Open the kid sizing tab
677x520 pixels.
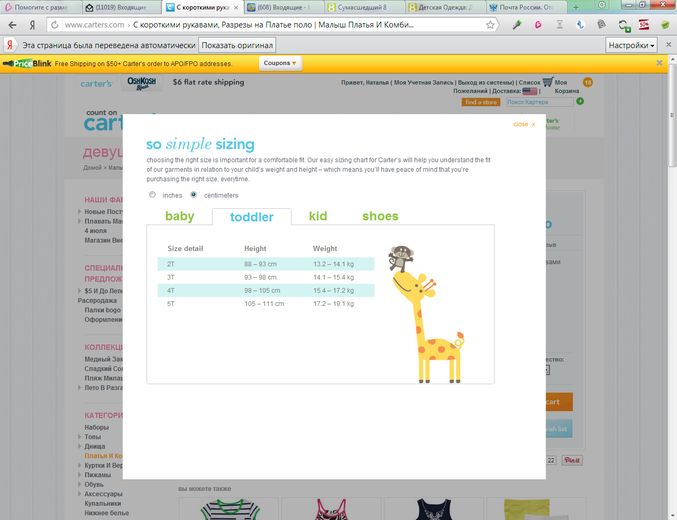[x=318, y=216]
